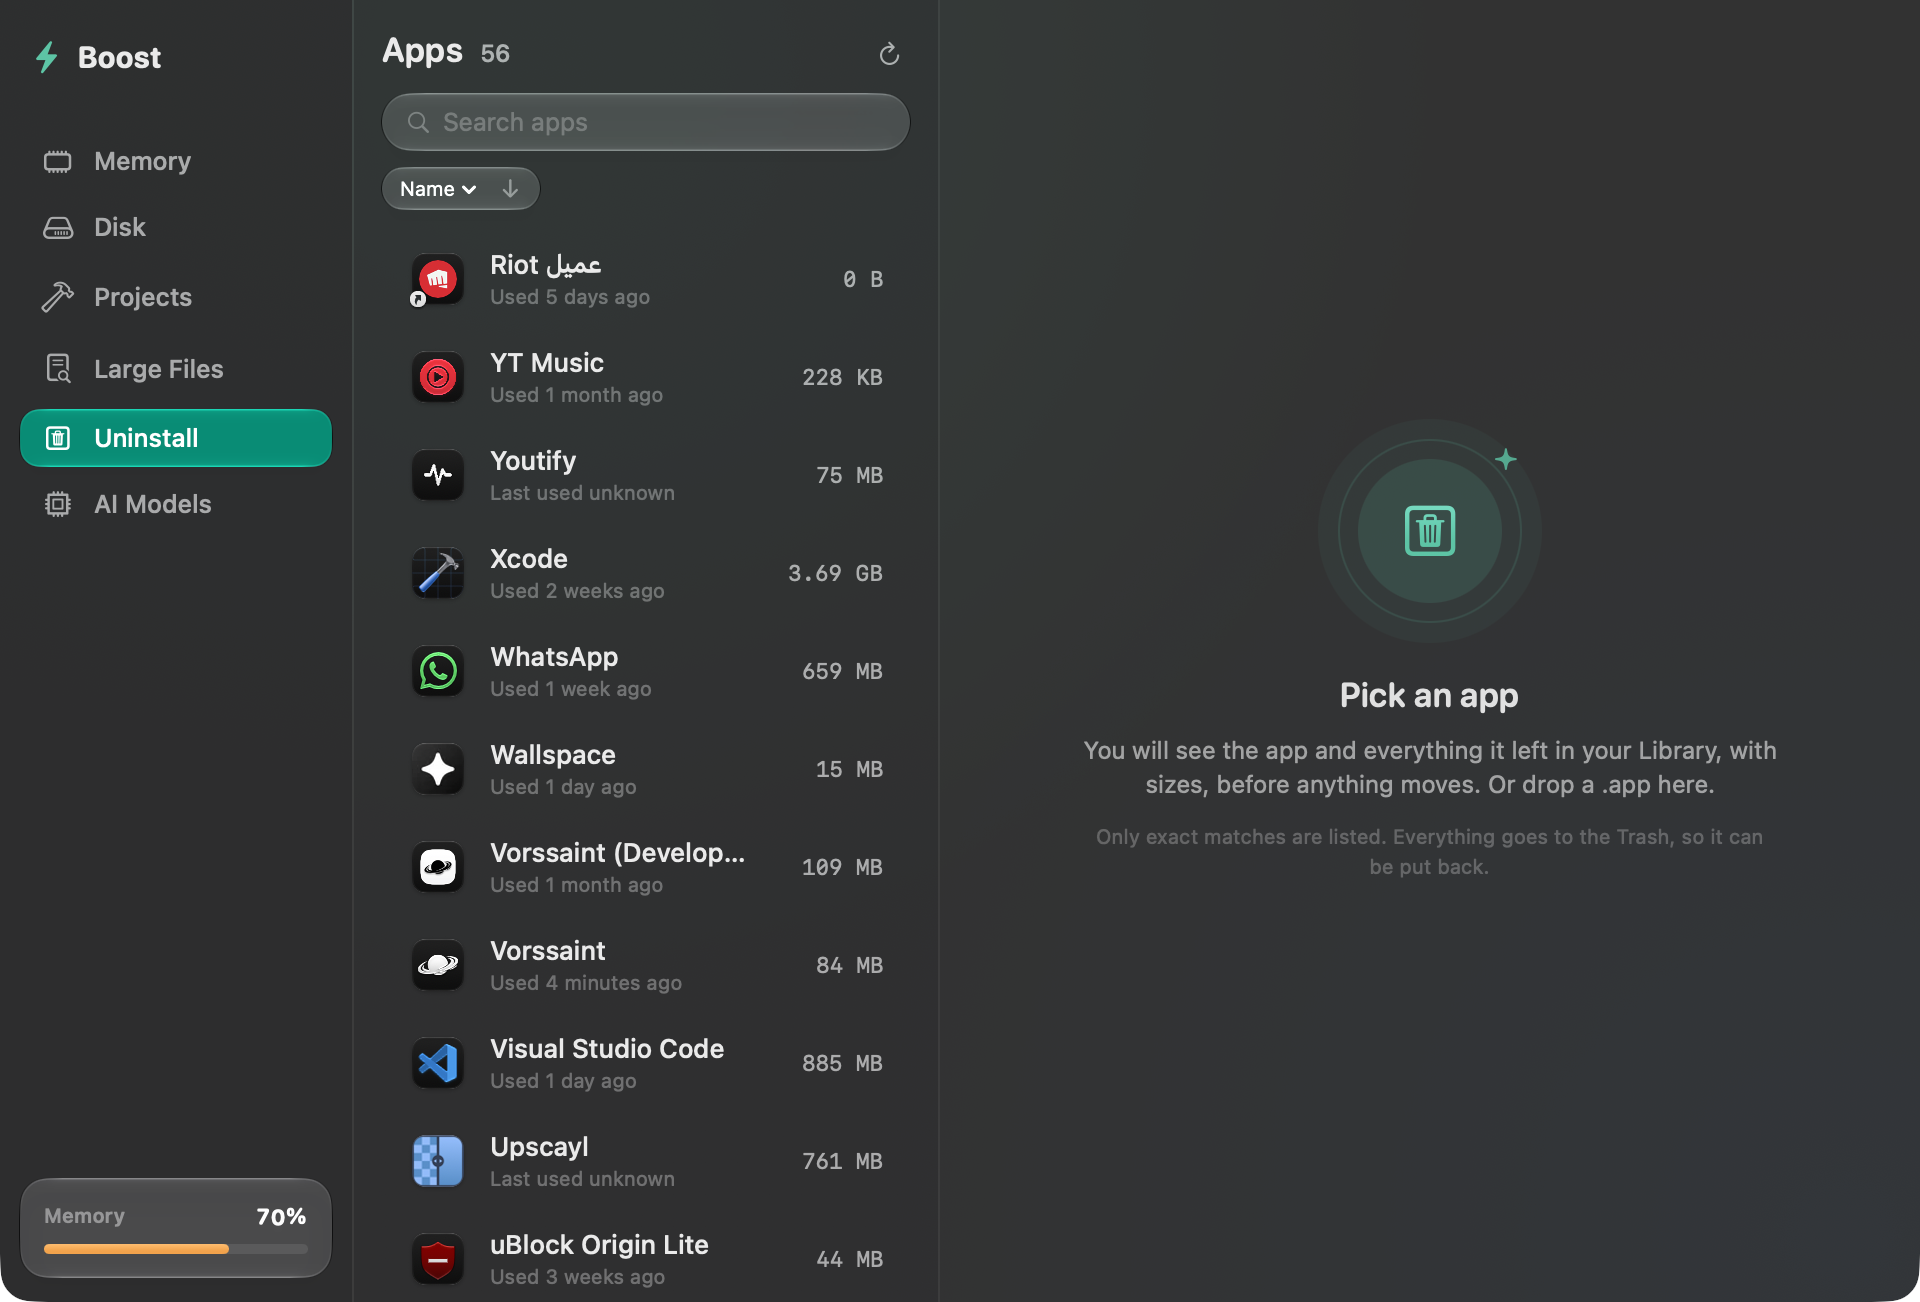Click the uBlock Origin Lite shield icon
This screenshot has height=1302, width=1920.
click(x=438, y=1259)
